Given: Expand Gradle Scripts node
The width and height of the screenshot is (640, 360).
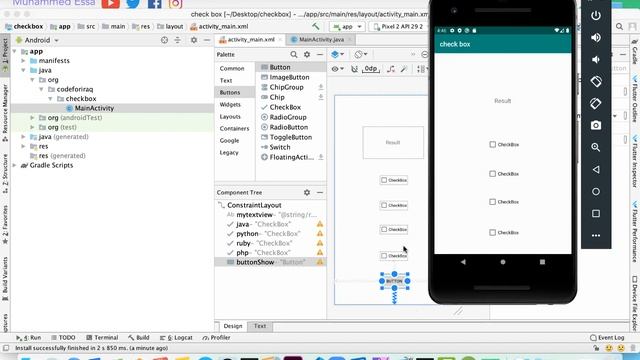Looking at the screenshot, I should (15, 165).
